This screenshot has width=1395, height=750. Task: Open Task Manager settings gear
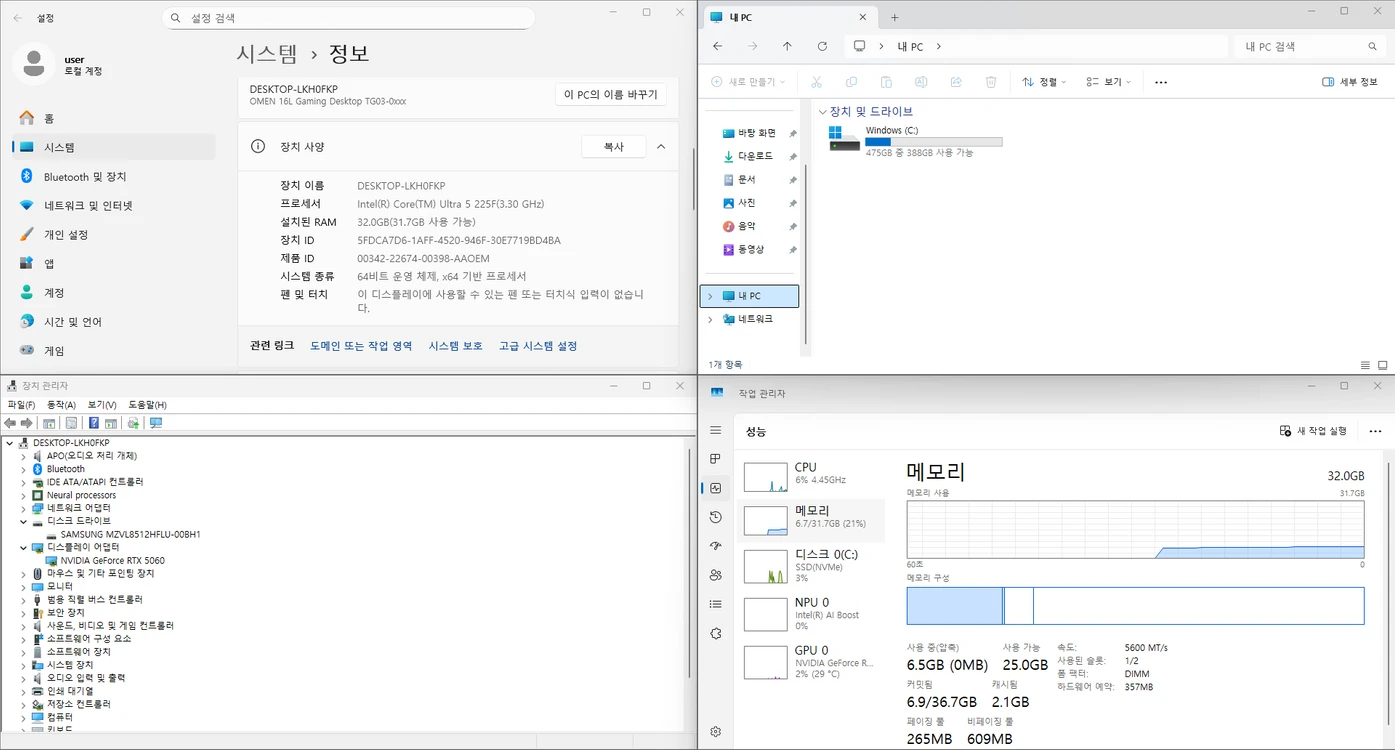tap(715, 731)
